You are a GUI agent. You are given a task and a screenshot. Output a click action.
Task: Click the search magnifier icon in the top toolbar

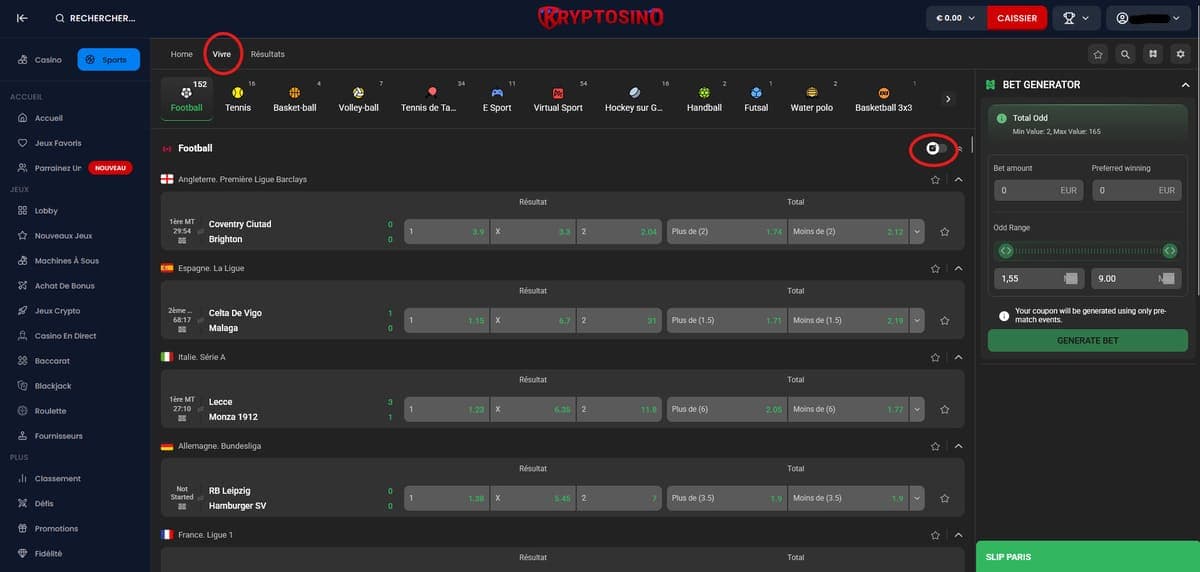click(1126, 54)
